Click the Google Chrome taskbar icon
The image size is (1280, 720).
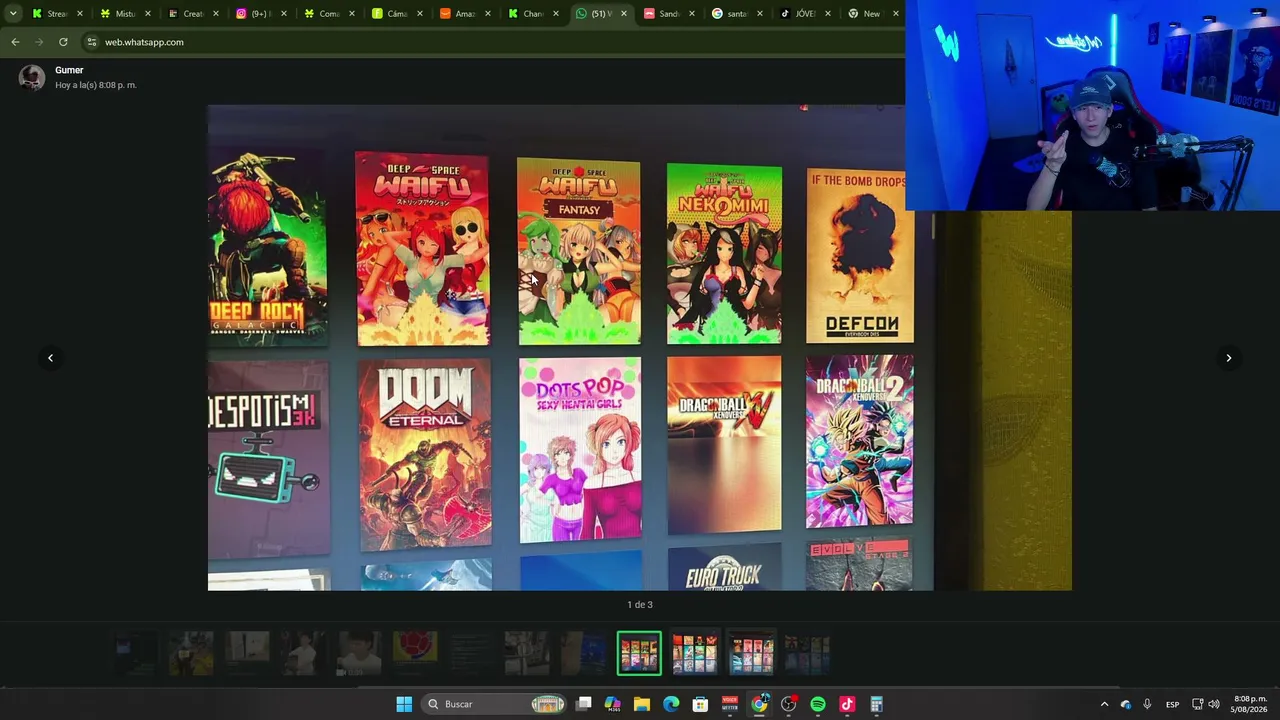point(759,704)
